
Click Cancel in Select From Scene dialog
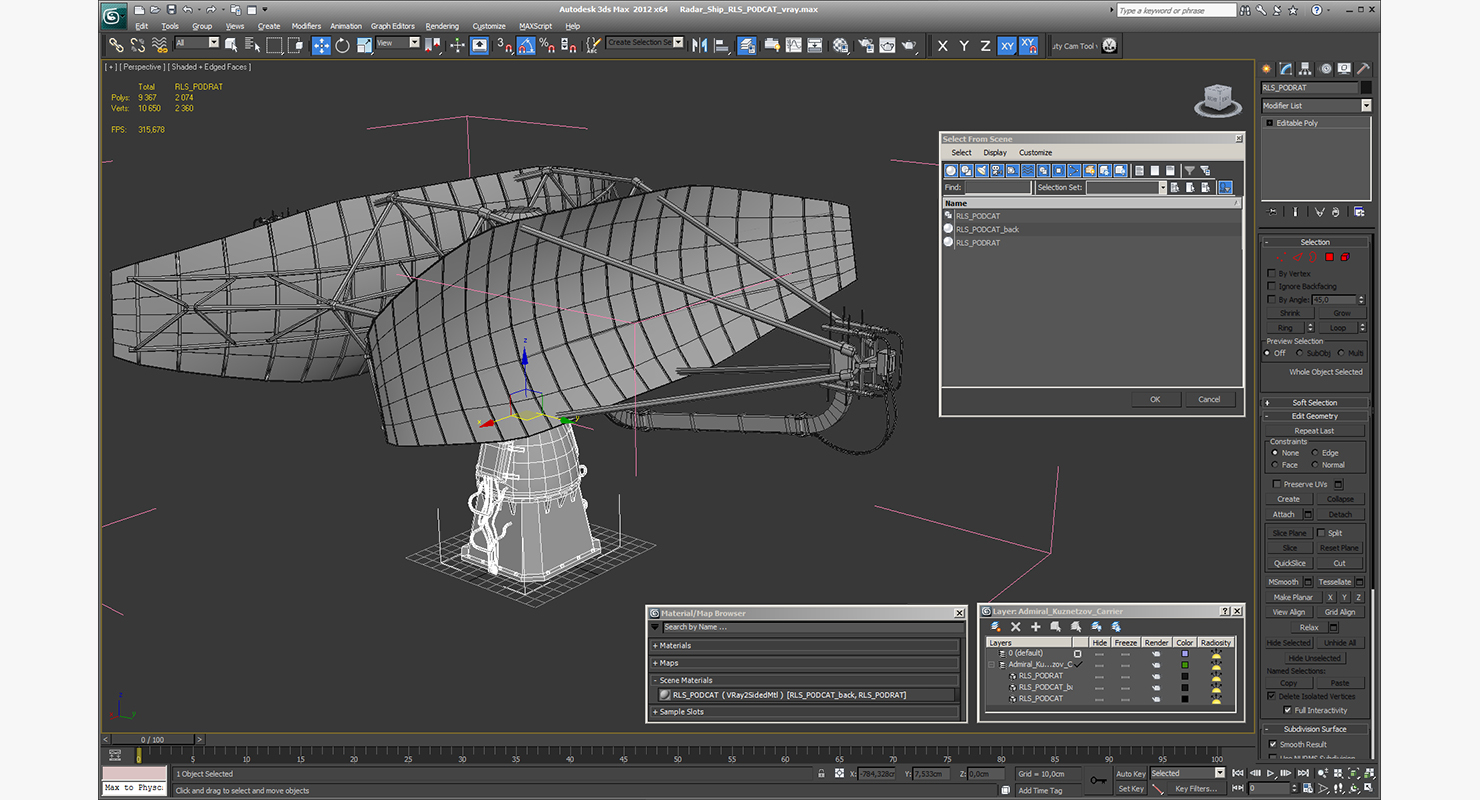point(1209,399)
